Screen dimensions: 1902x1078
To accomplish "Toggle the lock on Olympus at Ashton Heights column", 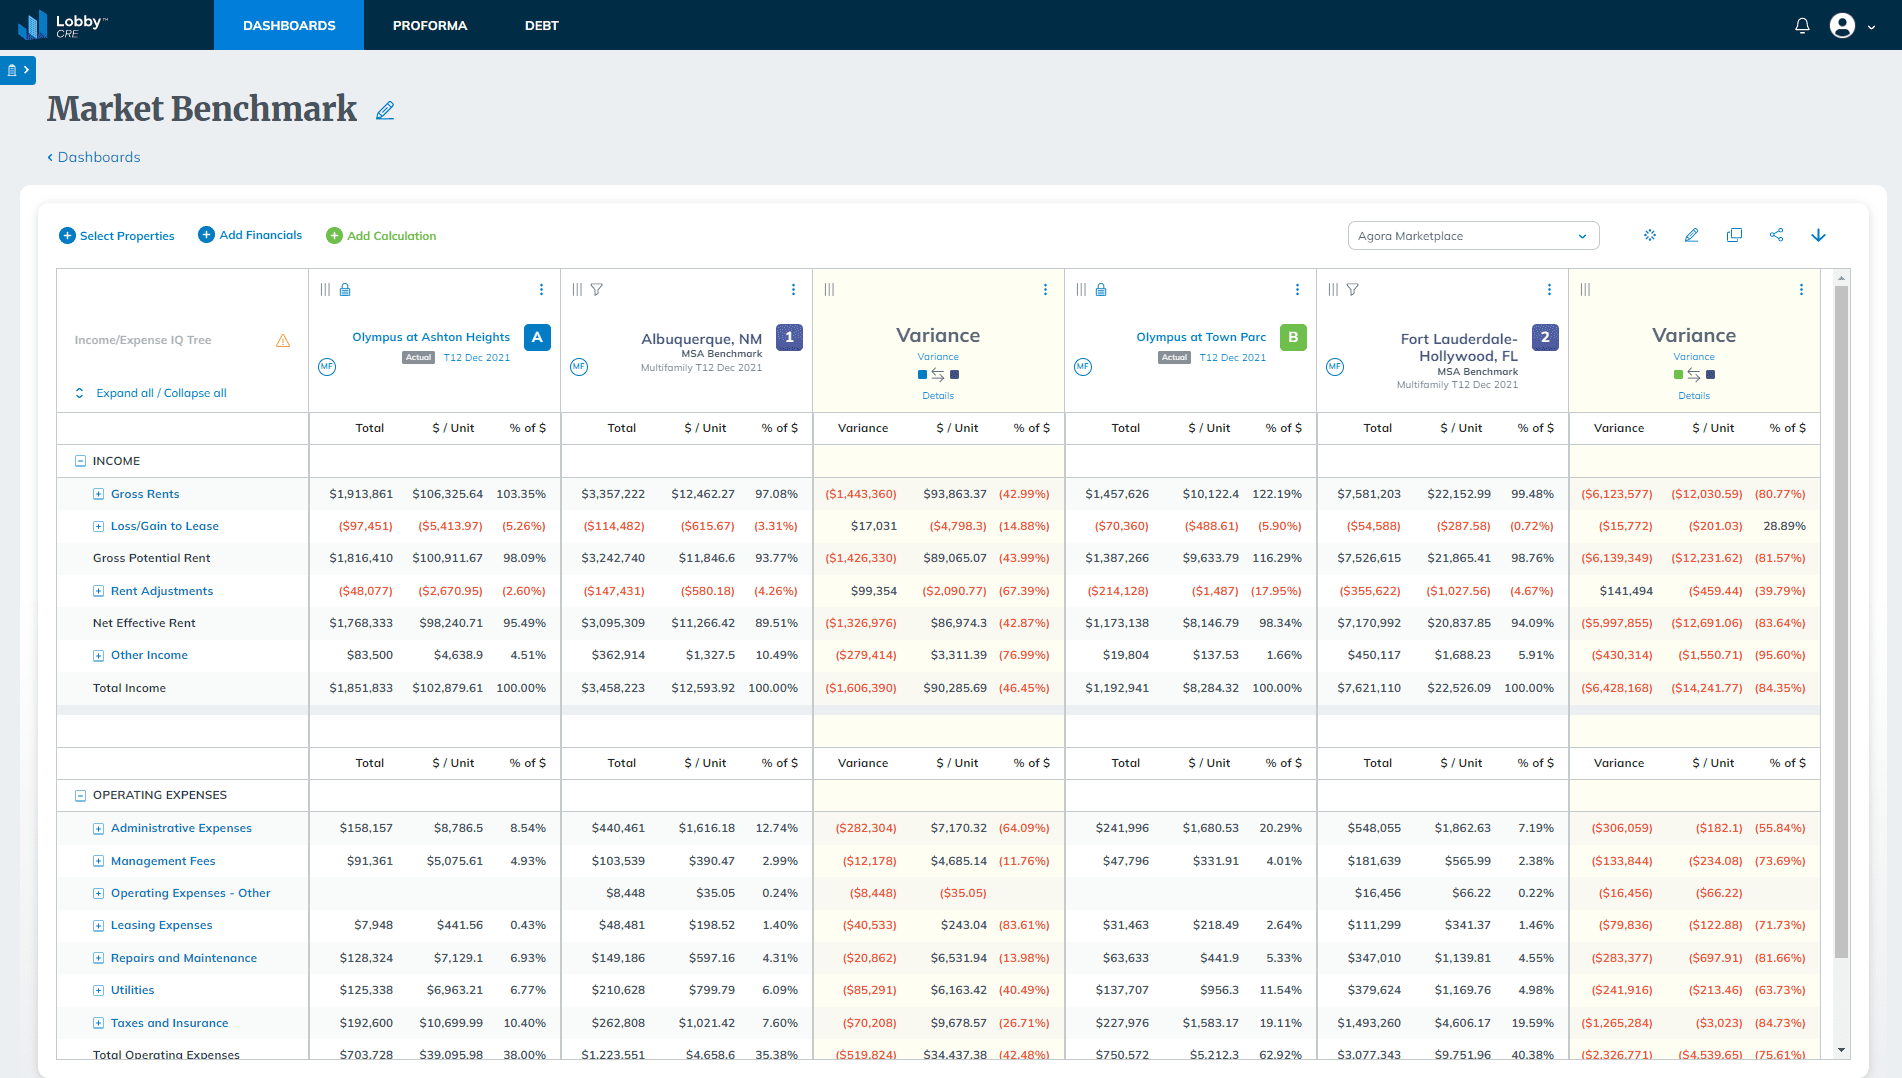I will pyautogui.click(x=345, y=289).
